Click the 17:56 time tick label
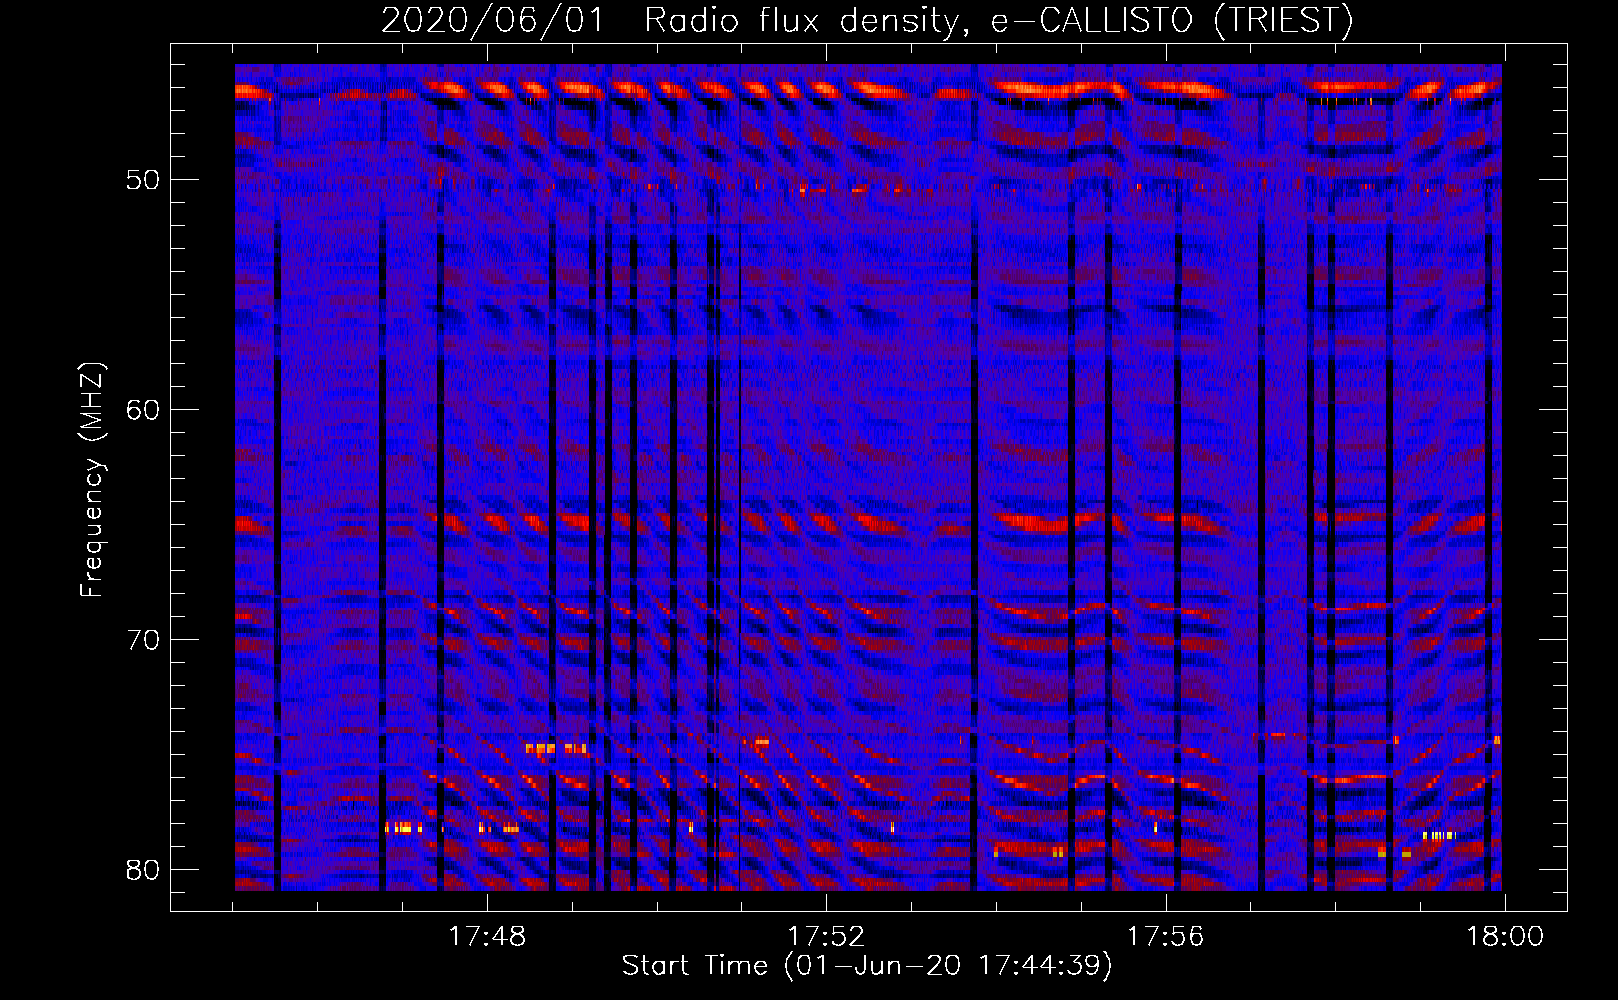1618x1000 pixels. point(1166,937)
